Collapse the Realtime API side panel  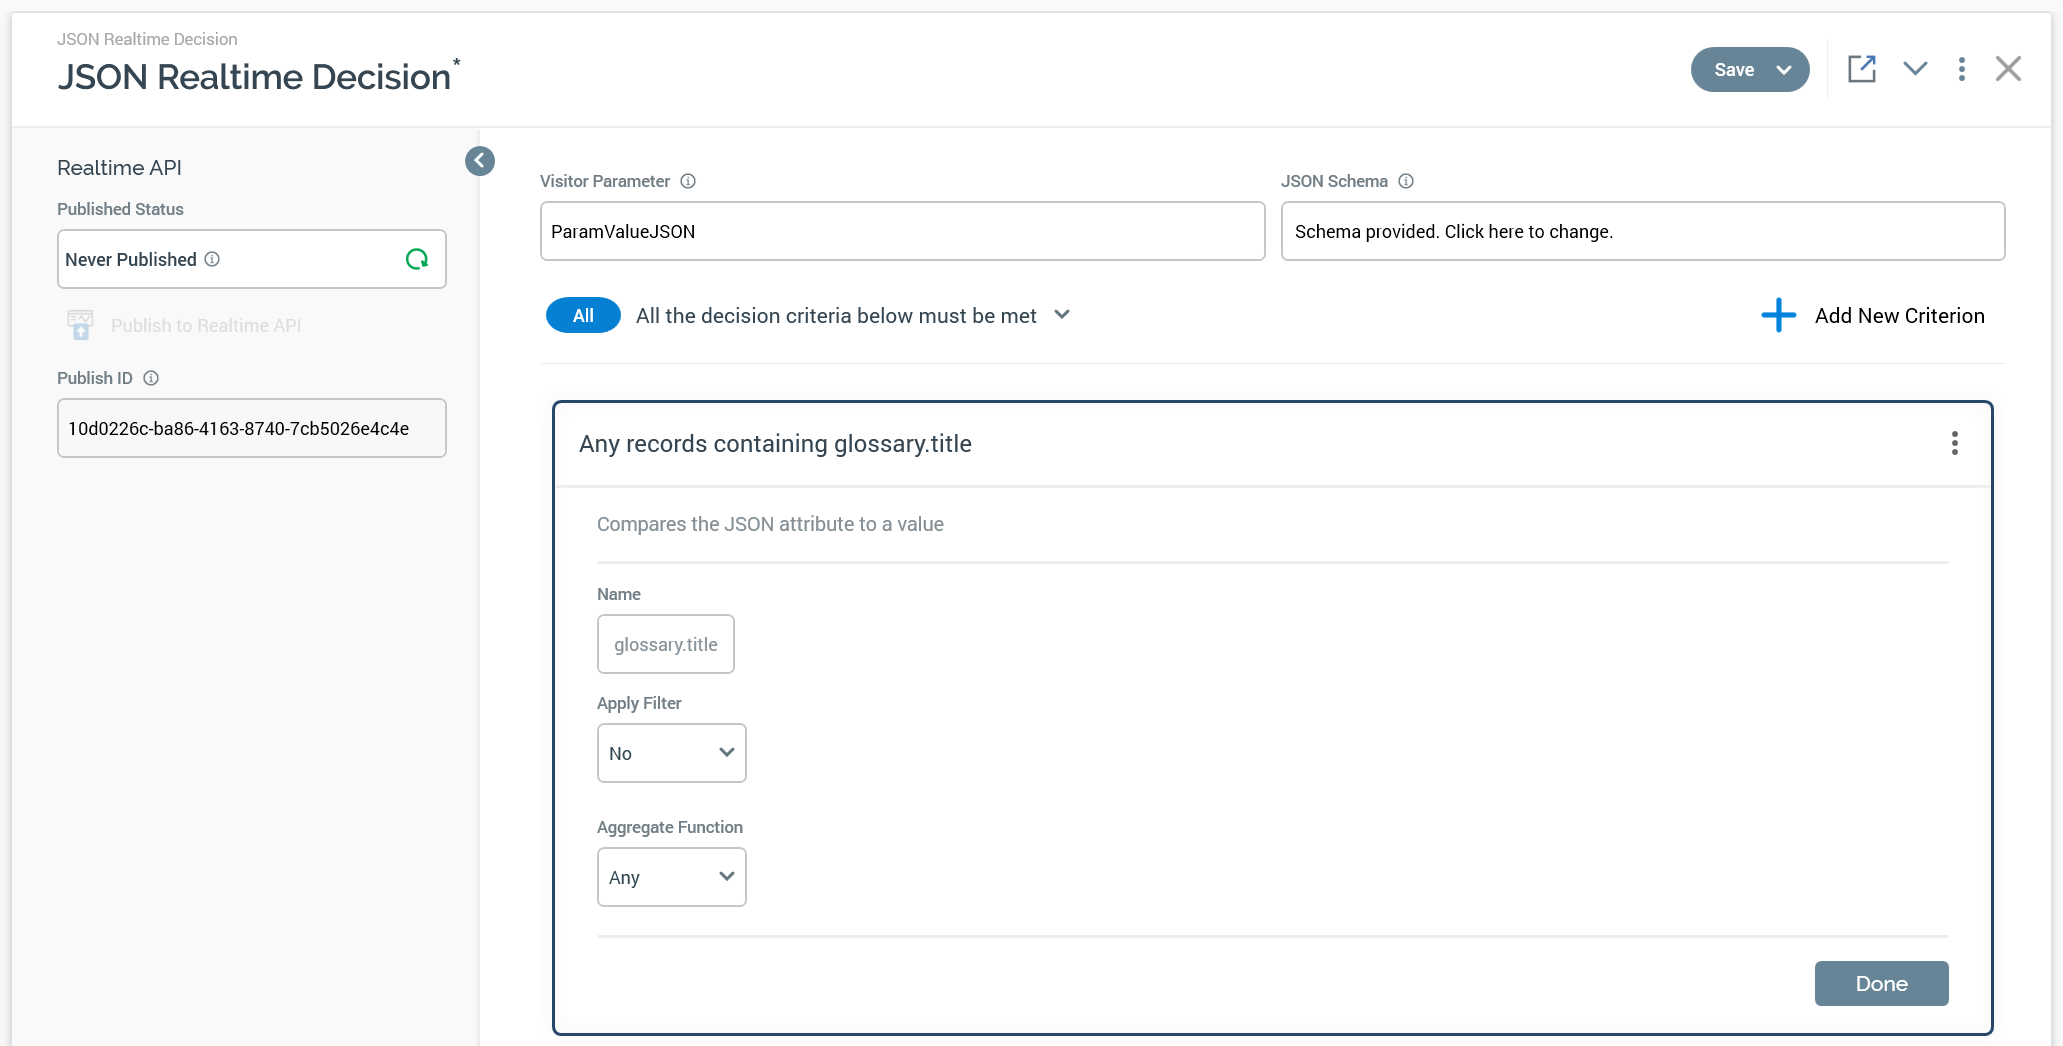480,161
